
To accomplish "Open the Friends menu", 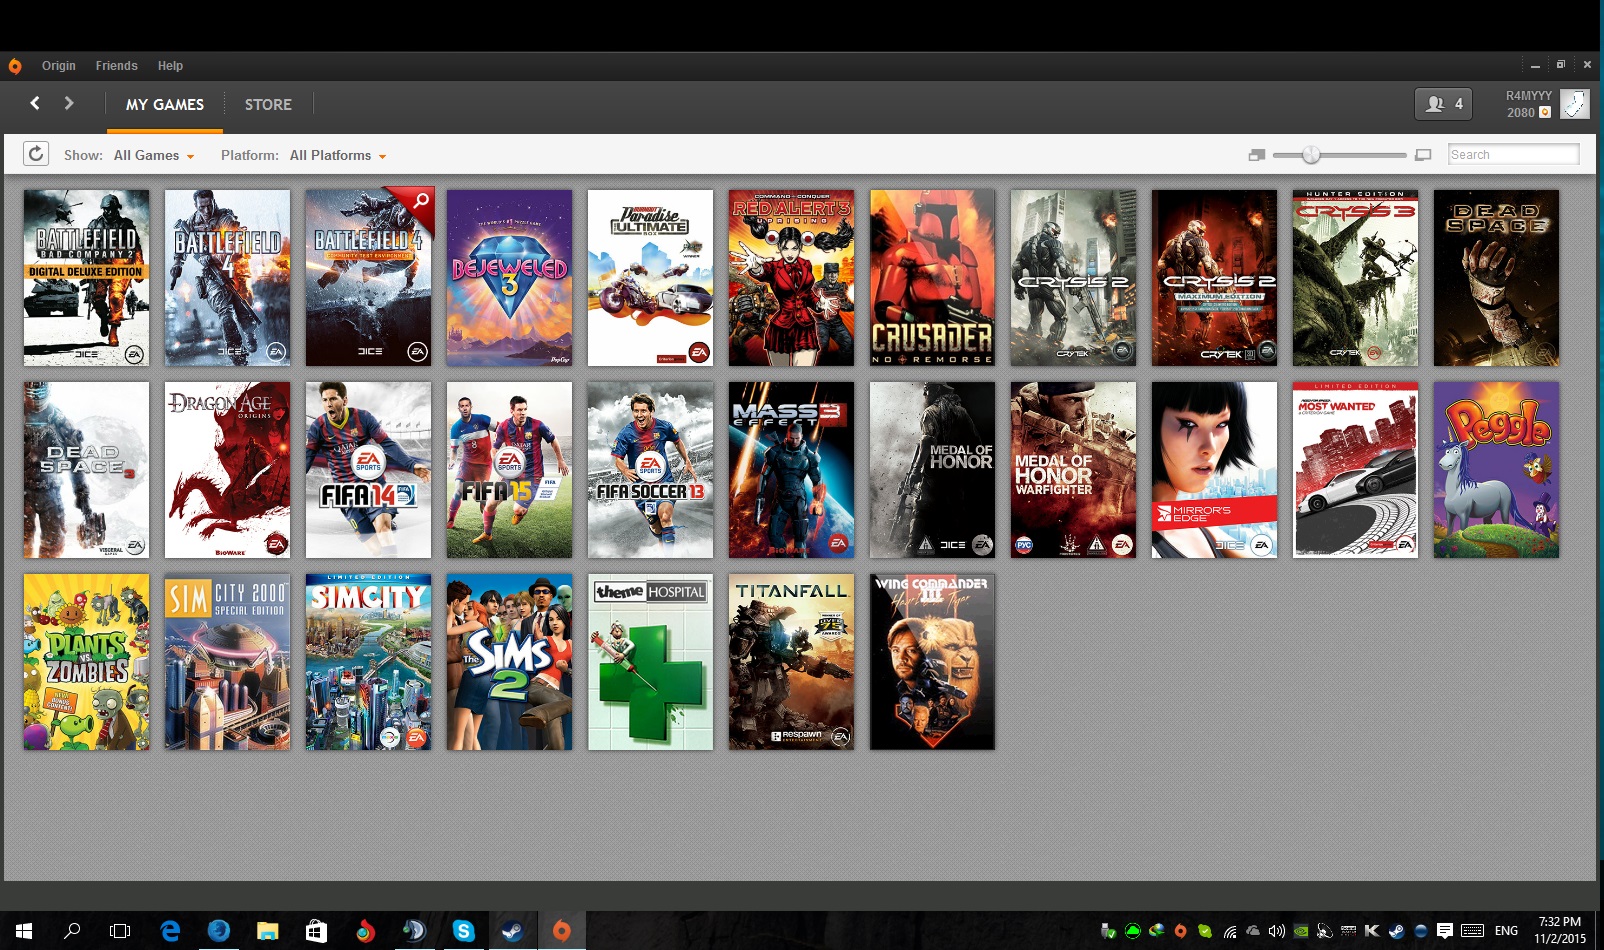I will [x=117, y=66].
